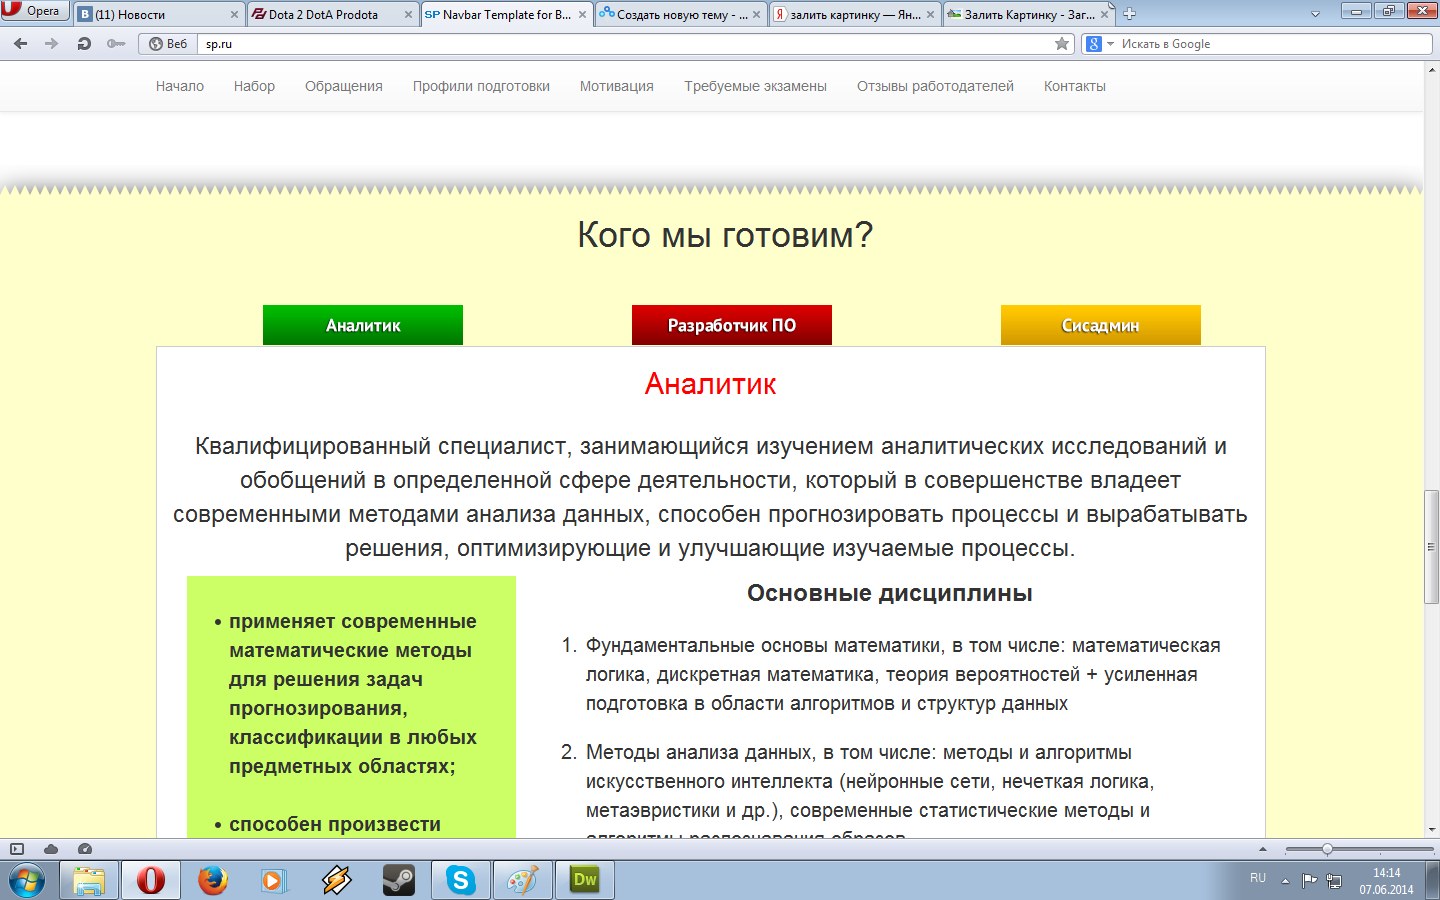Go forward with the browser forward arrow
Image resolution: width=1440 pixels, height=900 pixels.
tap(52, 44)
